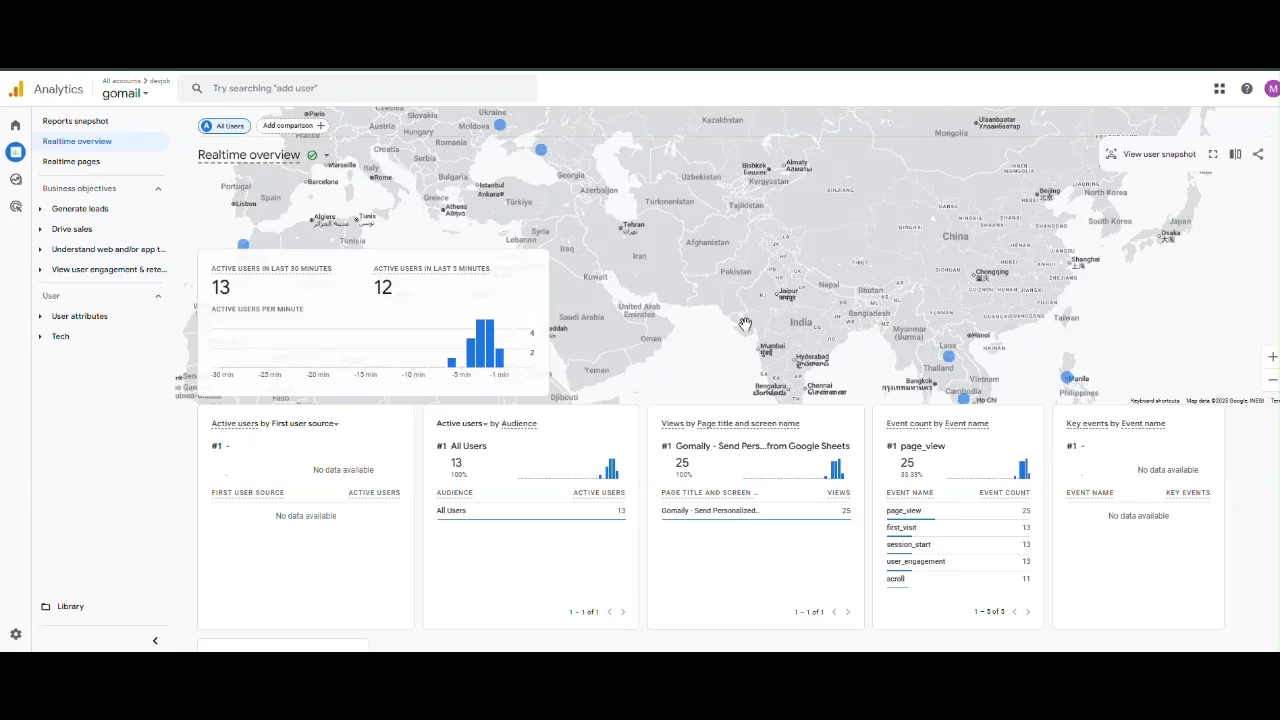The height and width of the screenshot is (720, 1280).
Task: Open the Advertising icon in left rail
Action: 15,207
